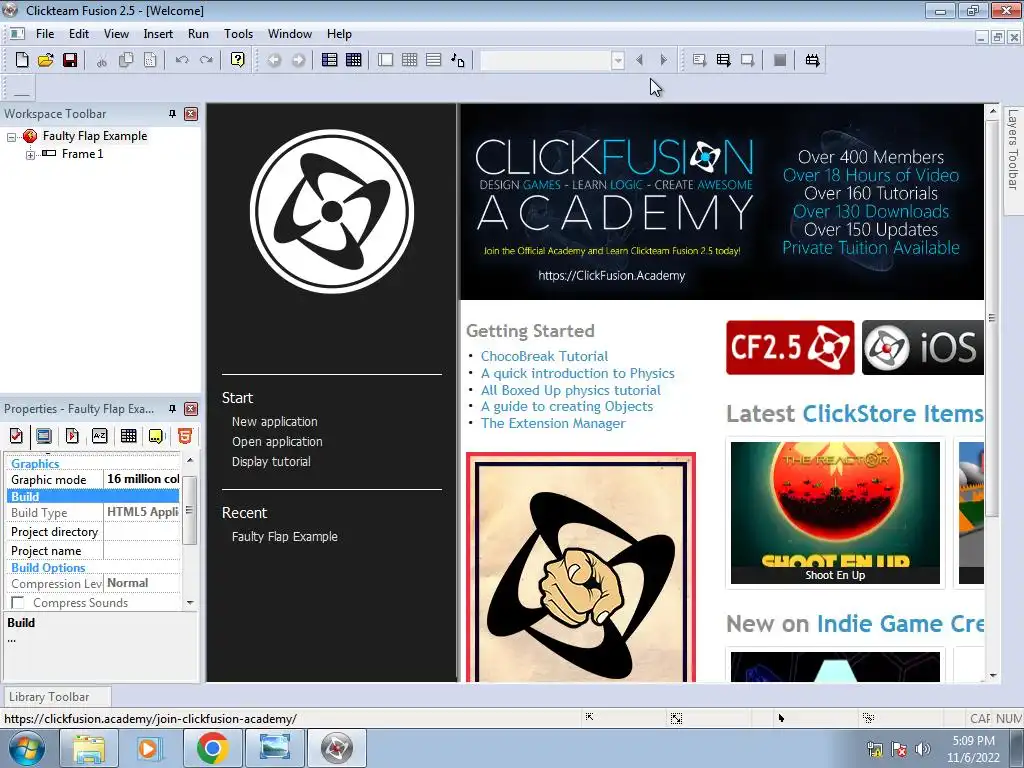This screenshot has width=1024, height=768.
Task: Open the Build Type HTML5 value field
Action: 142,513
